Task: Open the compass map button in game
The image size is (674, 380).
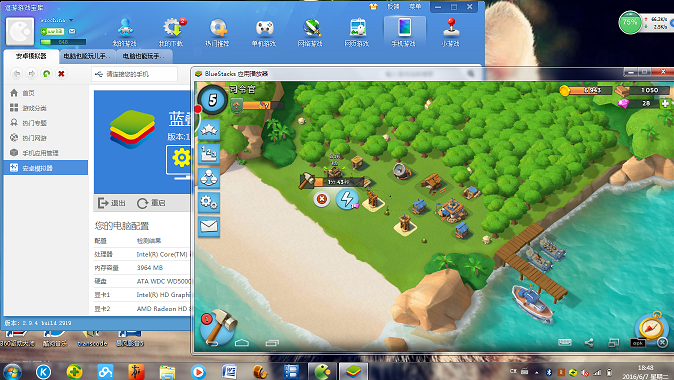Action: pos(650,328)
